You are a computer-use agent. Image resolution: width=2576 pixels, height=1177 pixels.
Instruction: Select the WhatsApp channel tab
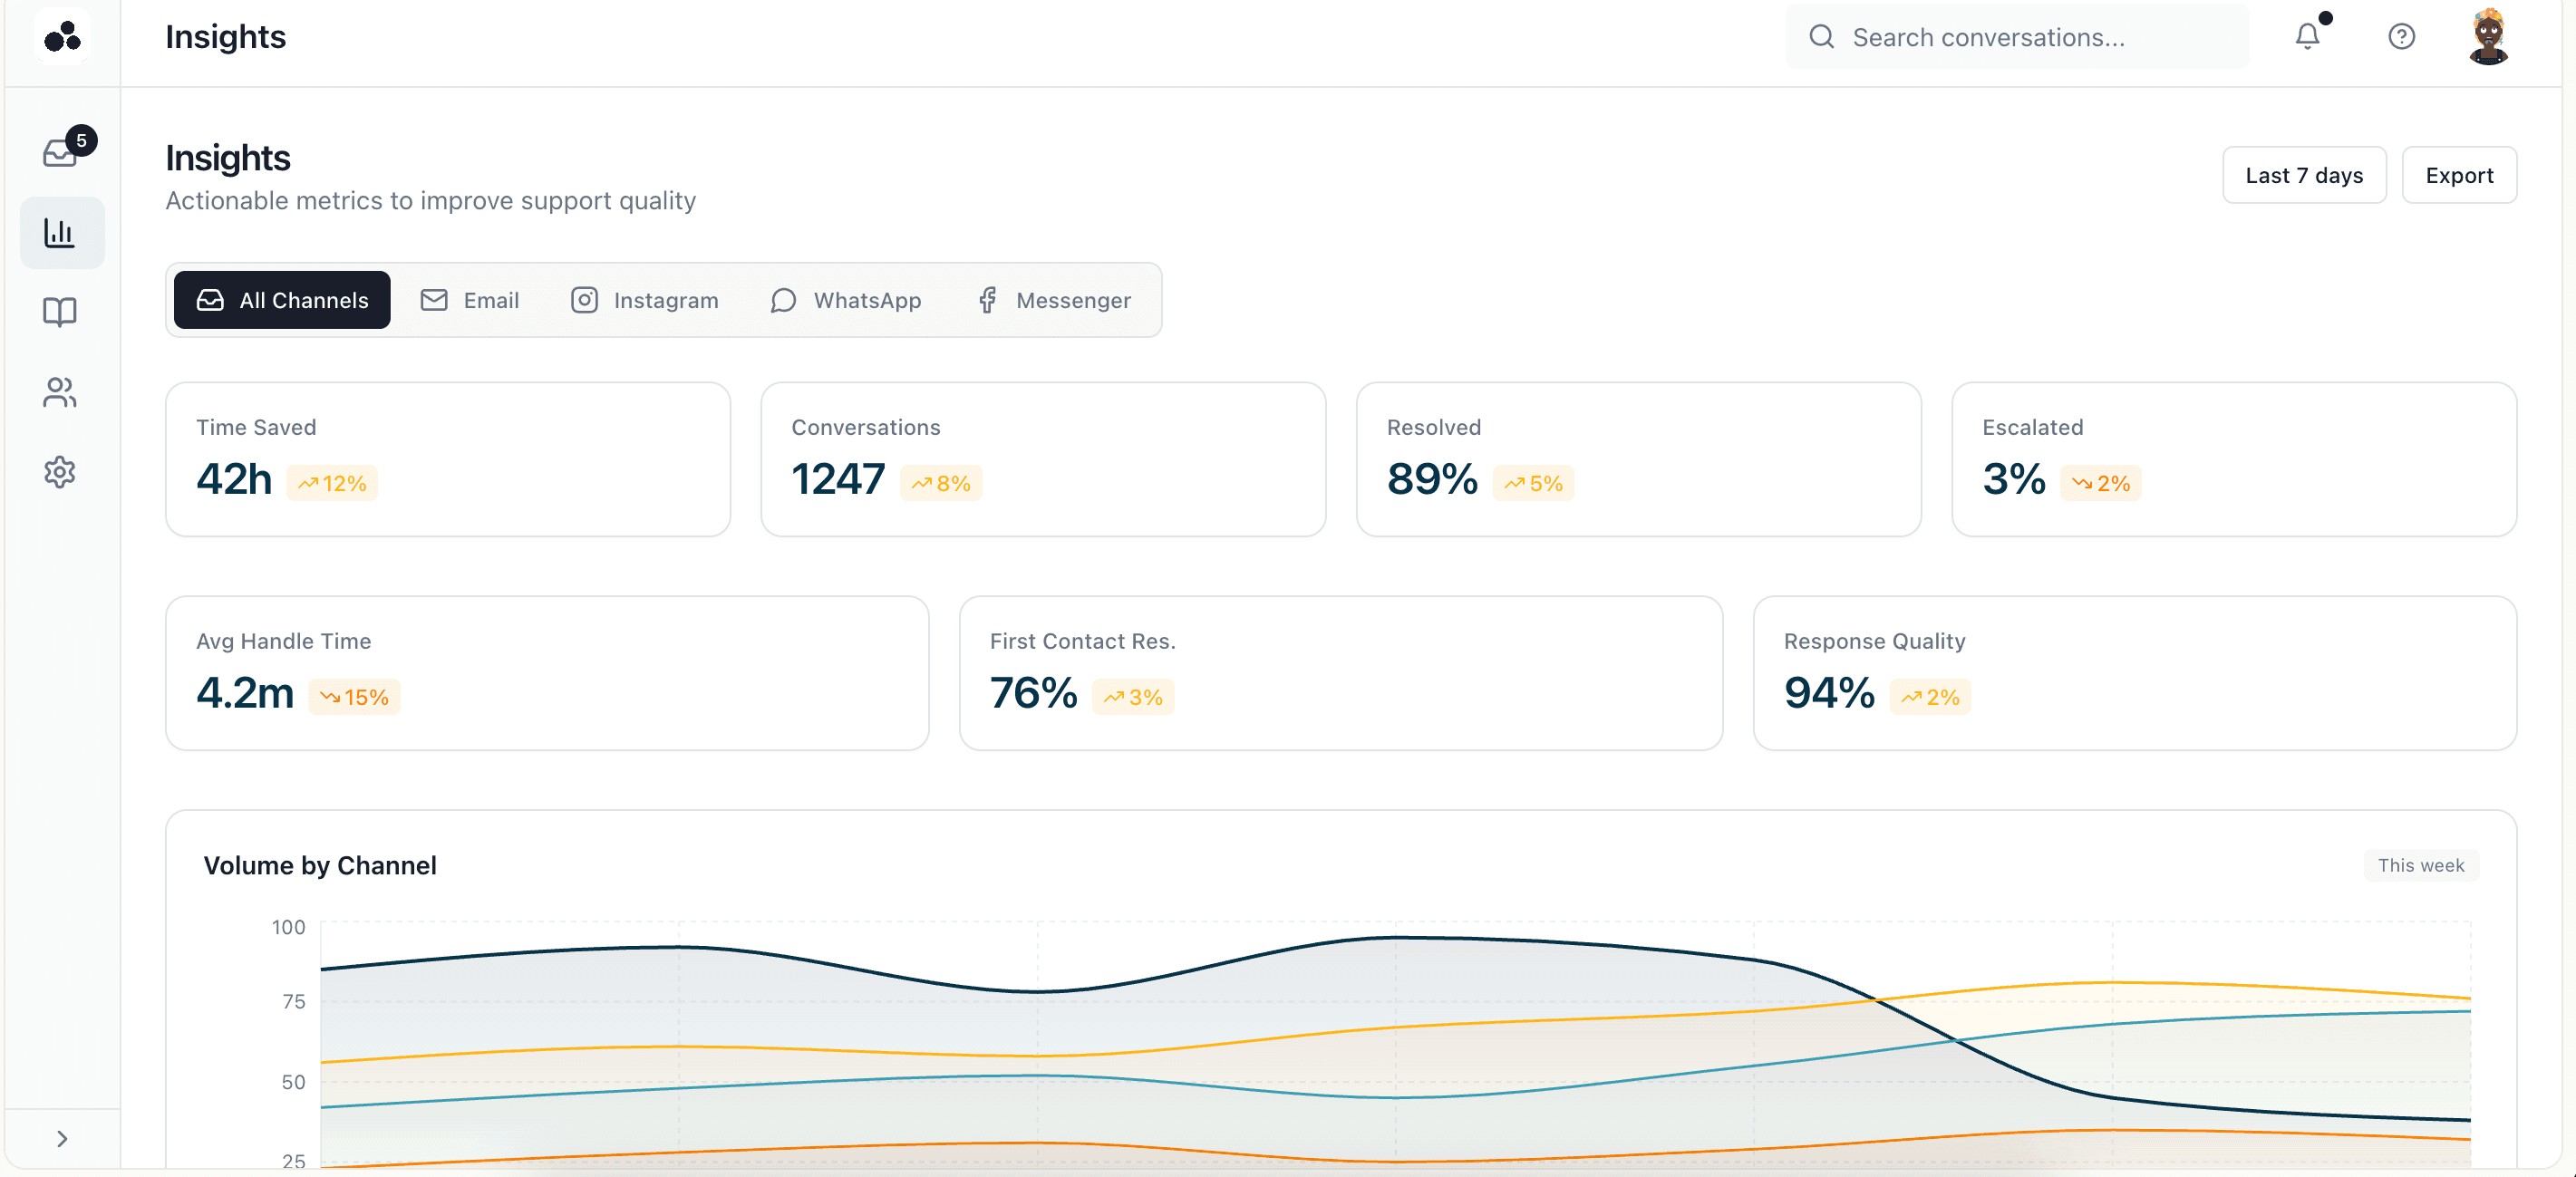coord(845,300)
